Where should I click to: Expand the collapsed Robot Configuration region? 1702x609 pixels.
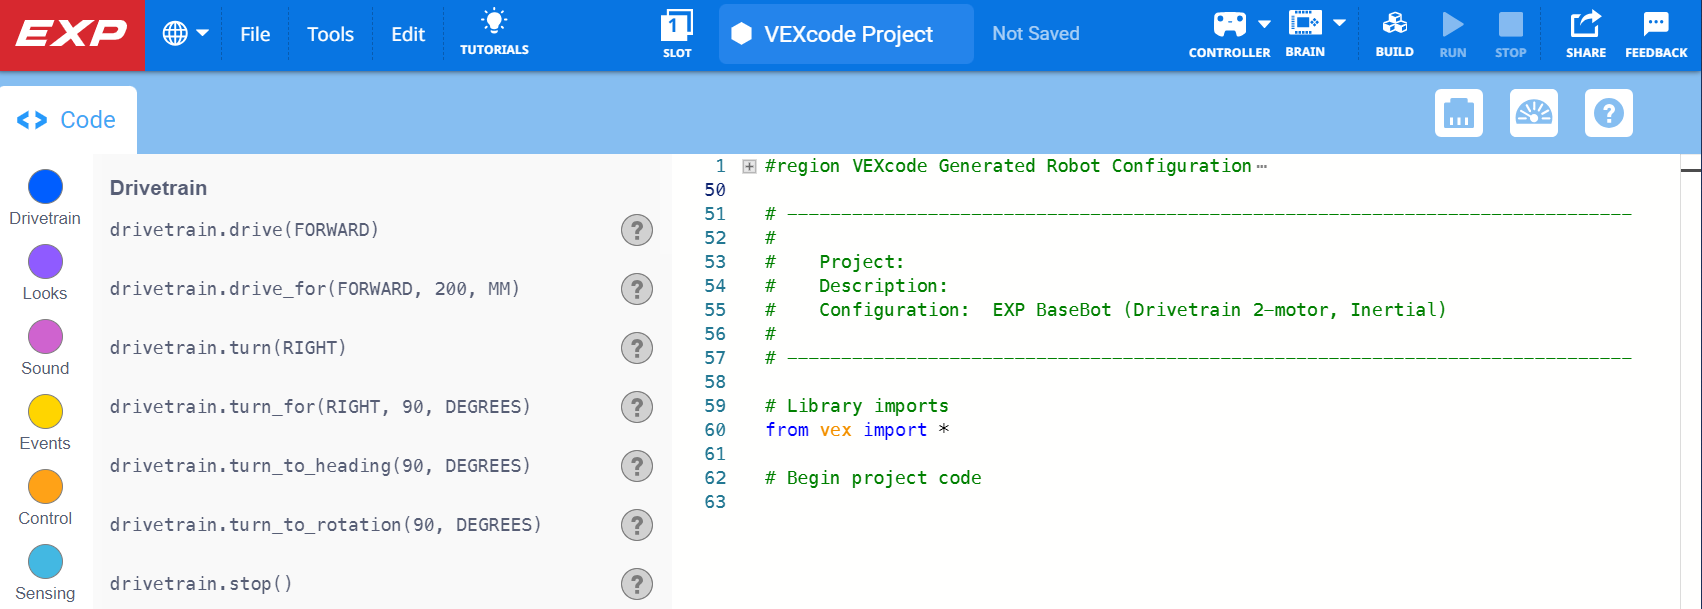pyautogui.click(x=749, y=167)
